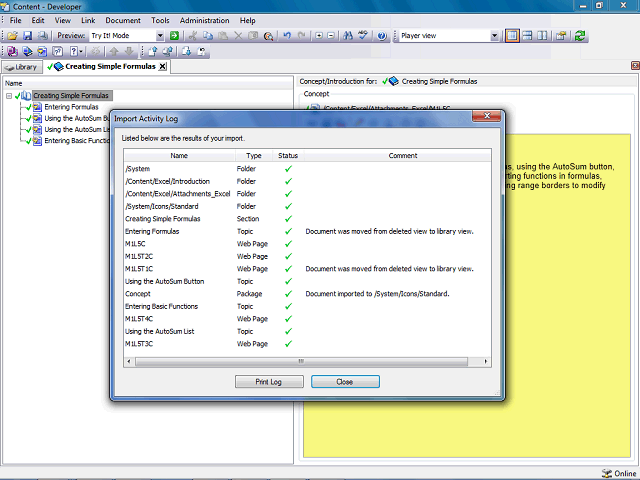Click the green Refresh arrows icon
The image size is (640, 480).
pos(580,36)
